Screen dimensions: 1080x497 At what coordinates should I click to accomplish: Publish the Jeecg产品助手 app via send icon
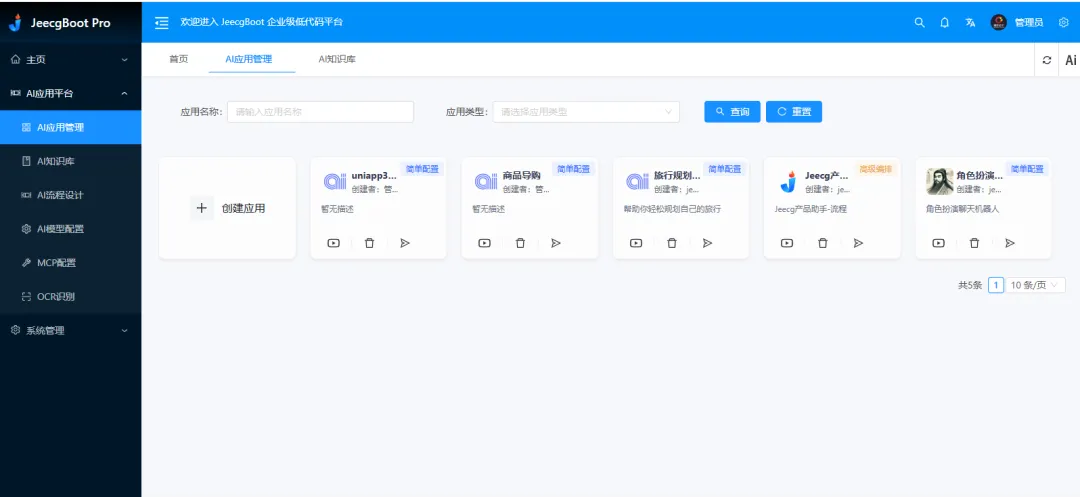coord(858,243)
